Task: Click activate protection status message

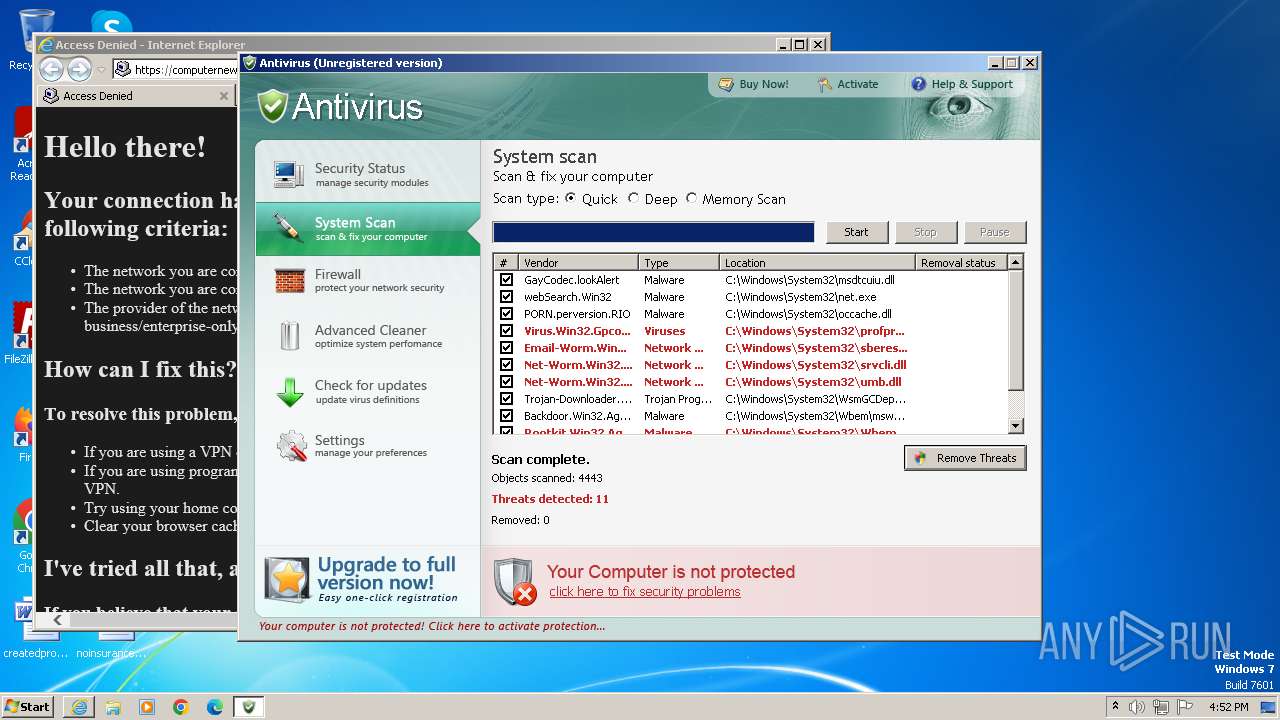Action: 432,626
